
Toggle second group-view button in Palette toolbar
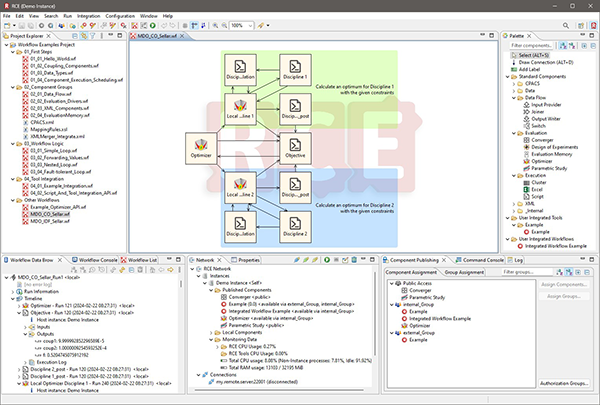pos(572,46)
